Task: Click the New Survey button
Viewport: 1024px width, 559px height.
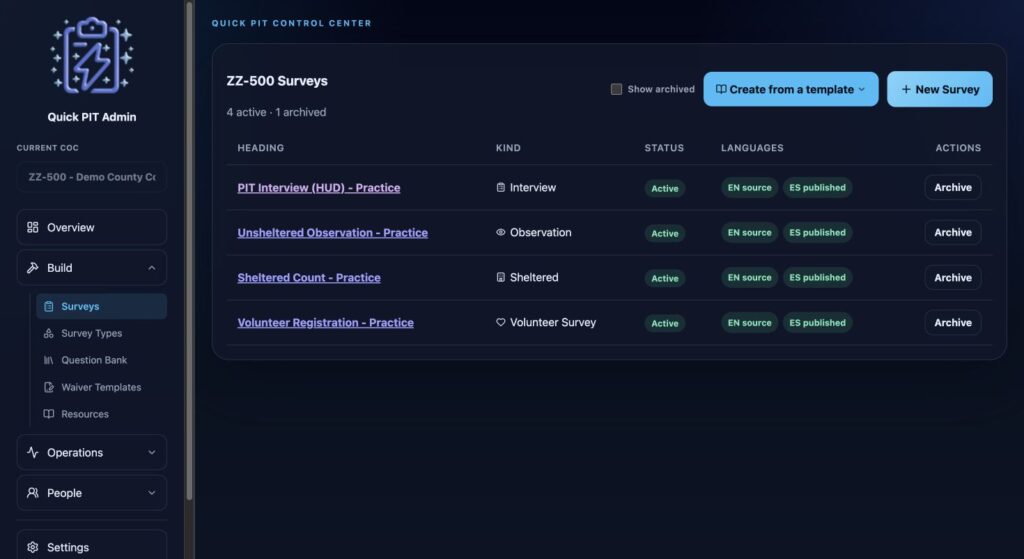Action: coord(939,89)
